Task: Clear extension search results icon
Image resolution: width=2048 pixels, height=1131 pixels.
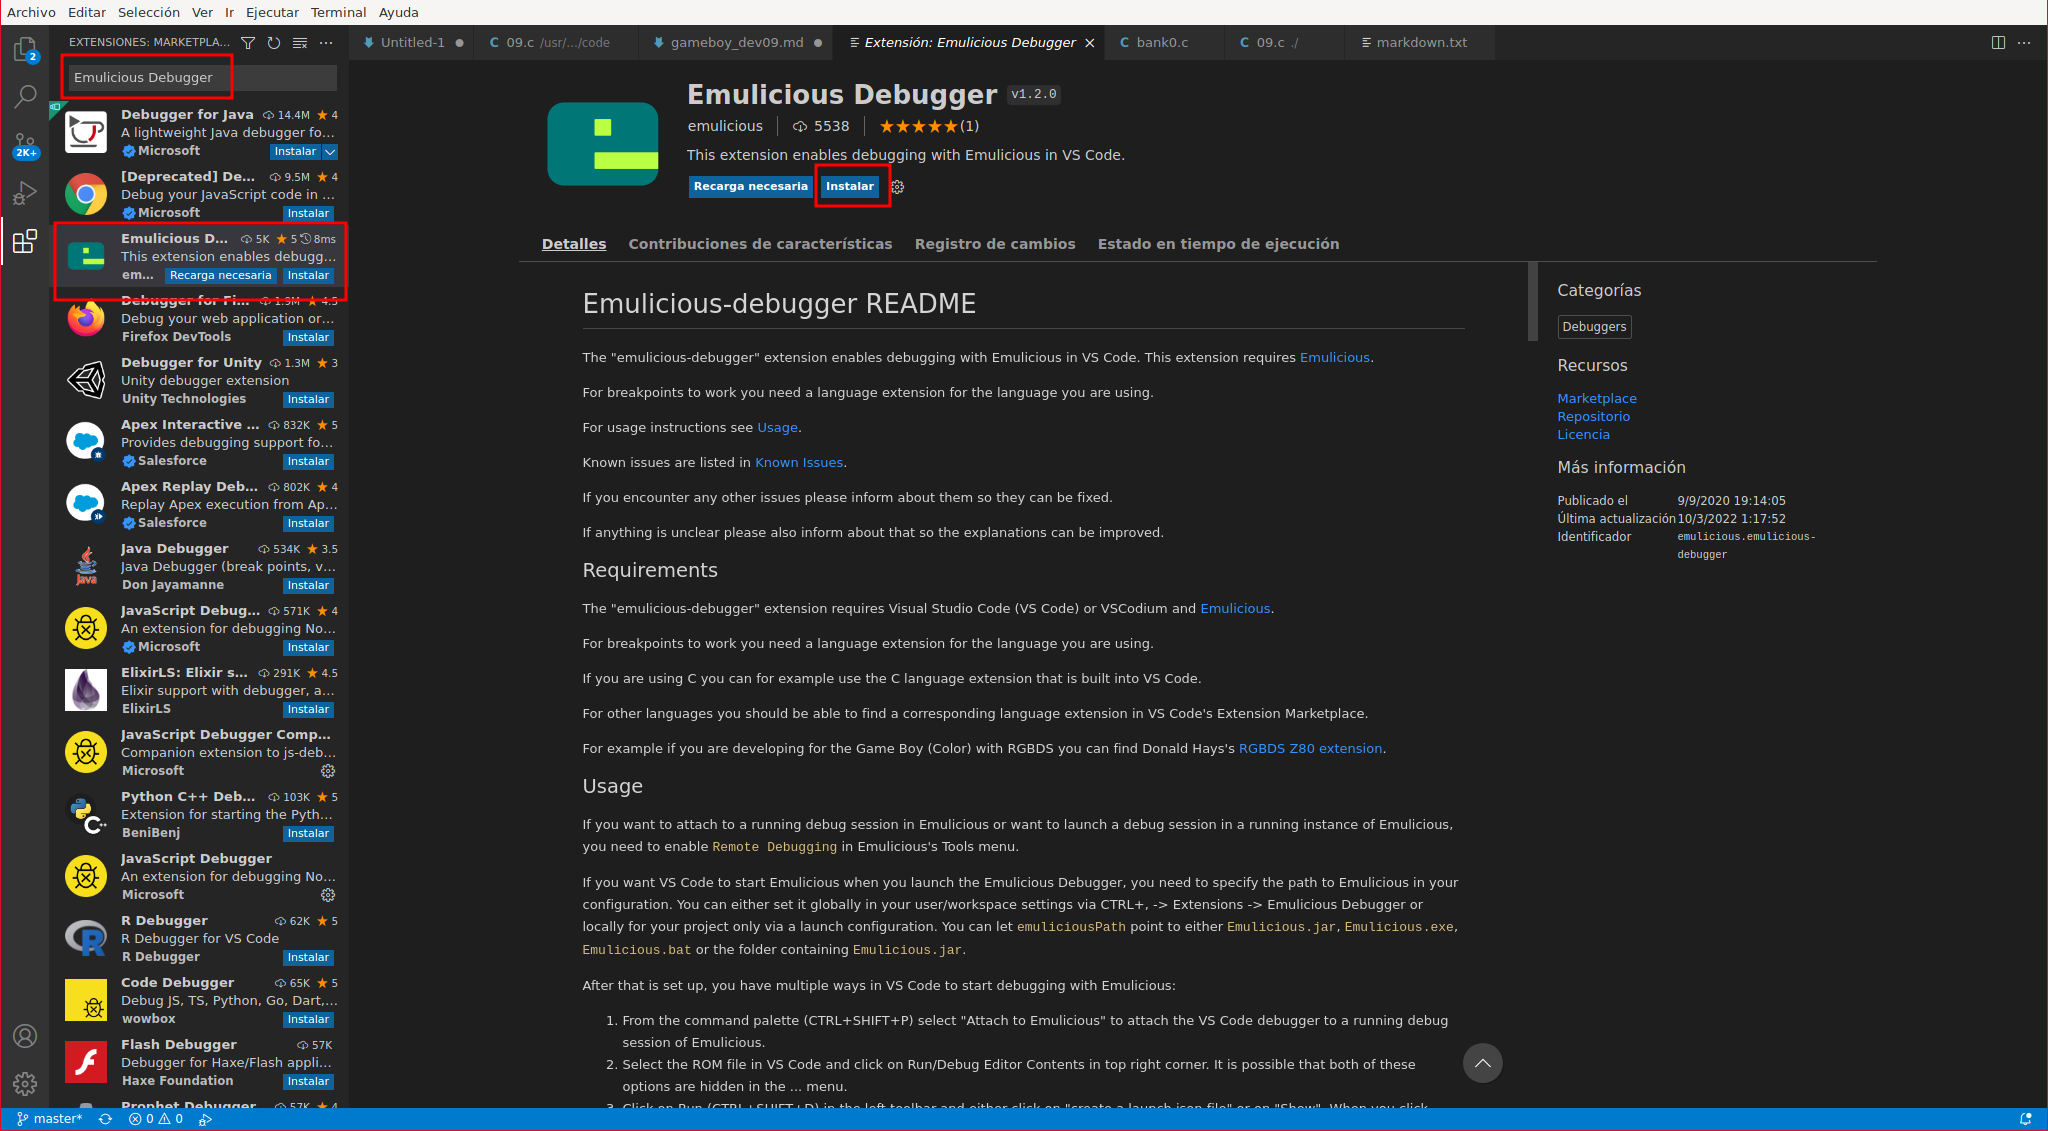Action: [300, 43]
